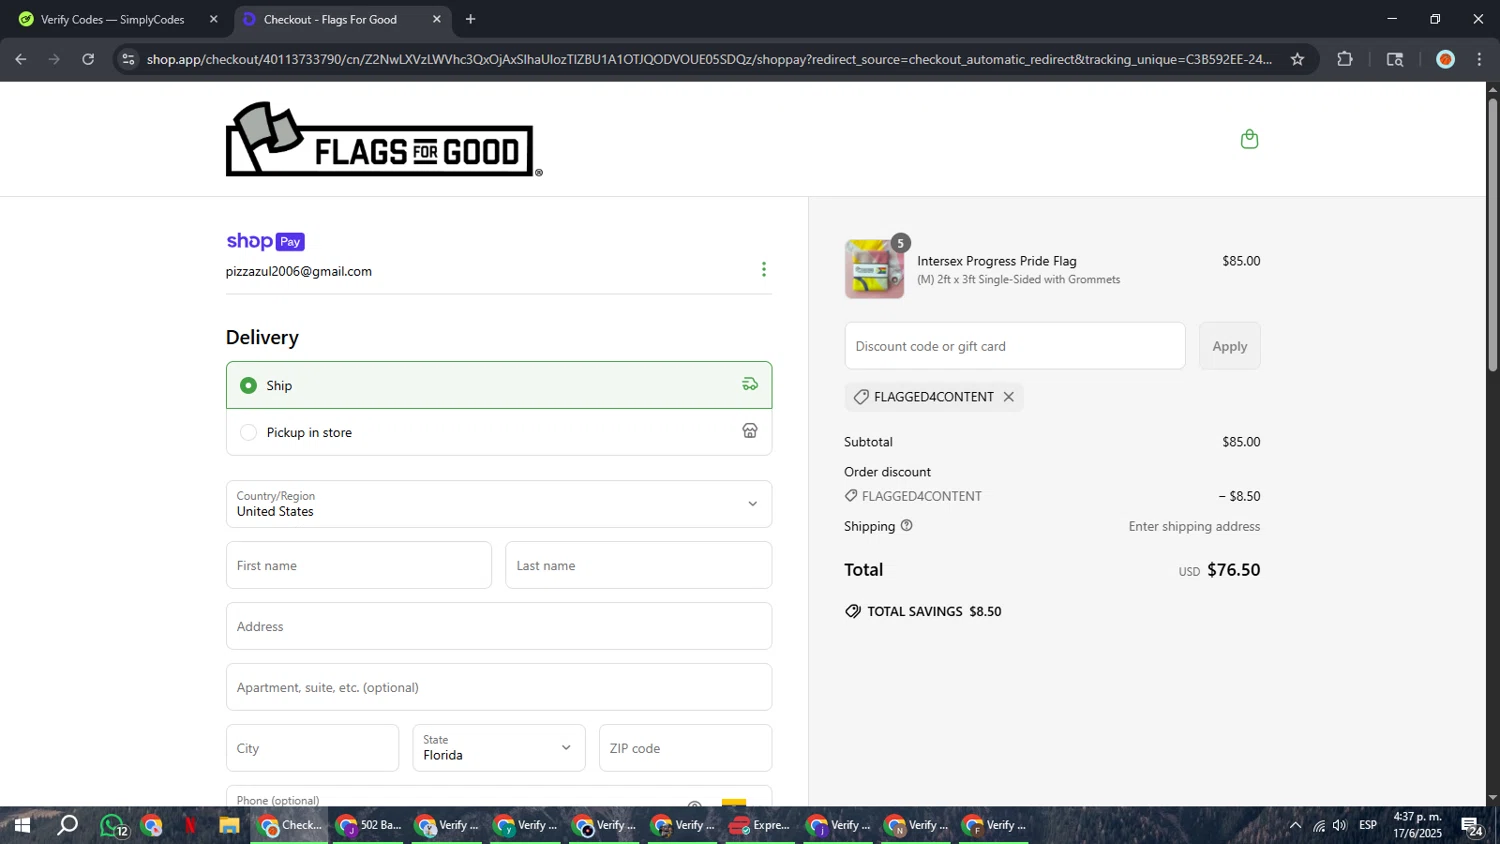Image resolution: width=1500 pixels, height=844 pixels.
Task: Open File Explorer from taskbar
Action: tap(229, 825)
